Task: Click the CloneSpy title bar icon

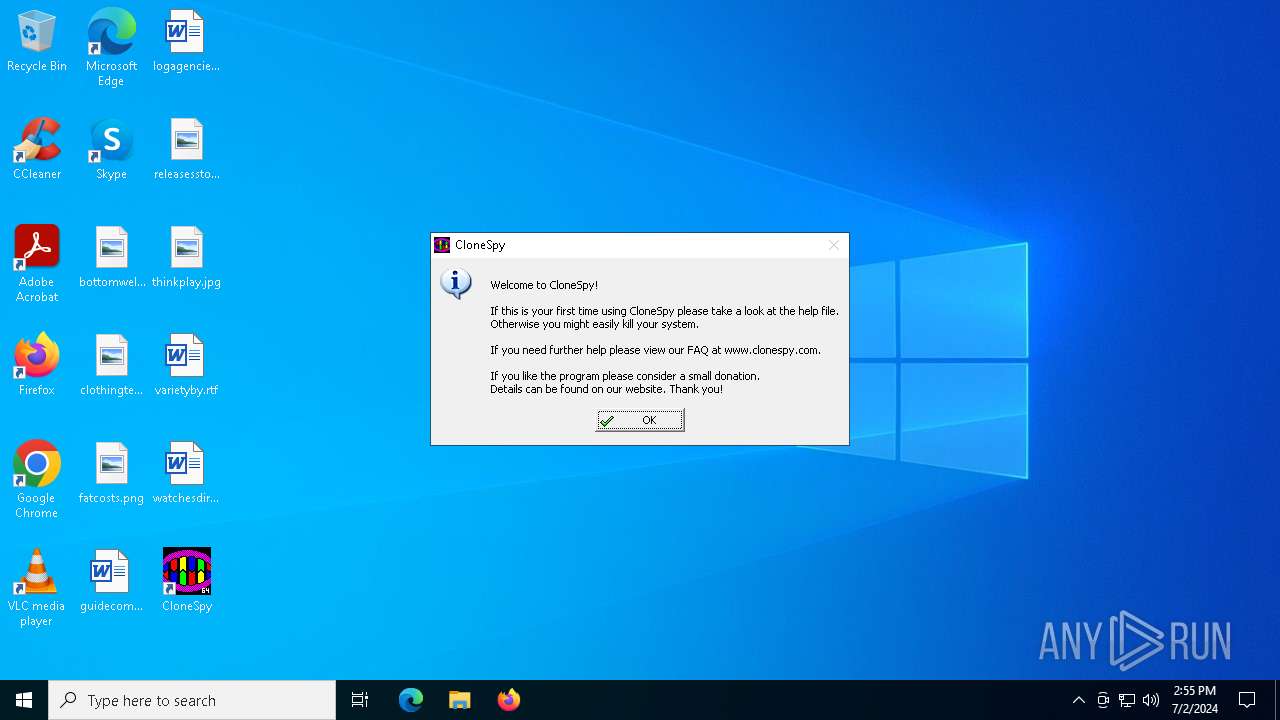Action: click(442, 245)
